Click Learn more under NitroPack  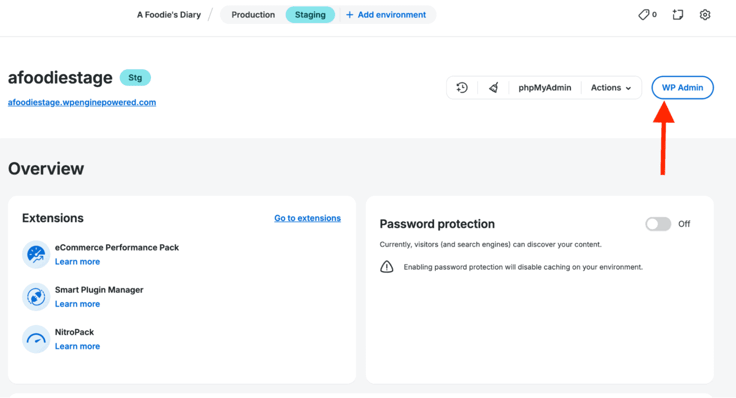coord(77,346)
